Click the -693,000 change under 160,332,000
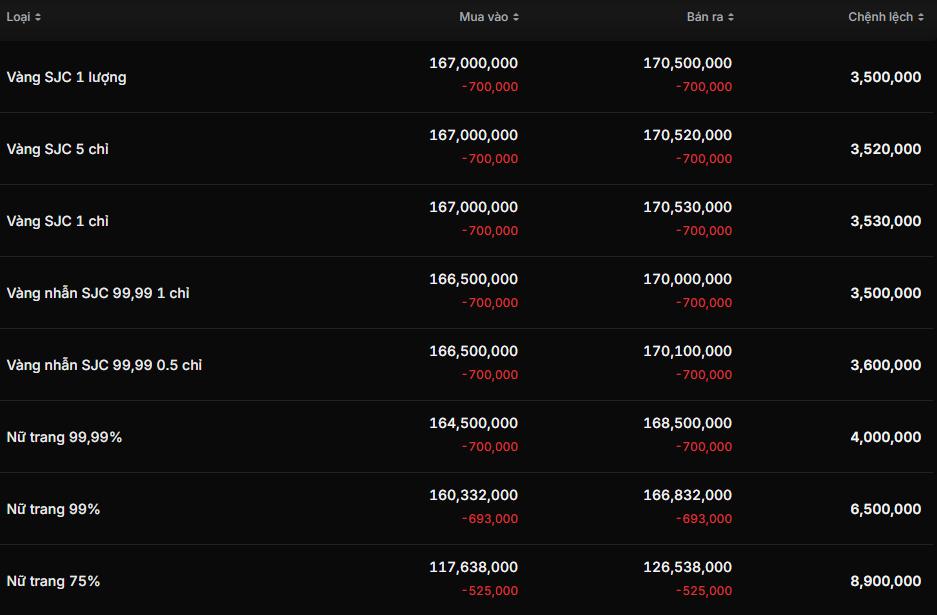937x615 pixels. tap(489, 519)
